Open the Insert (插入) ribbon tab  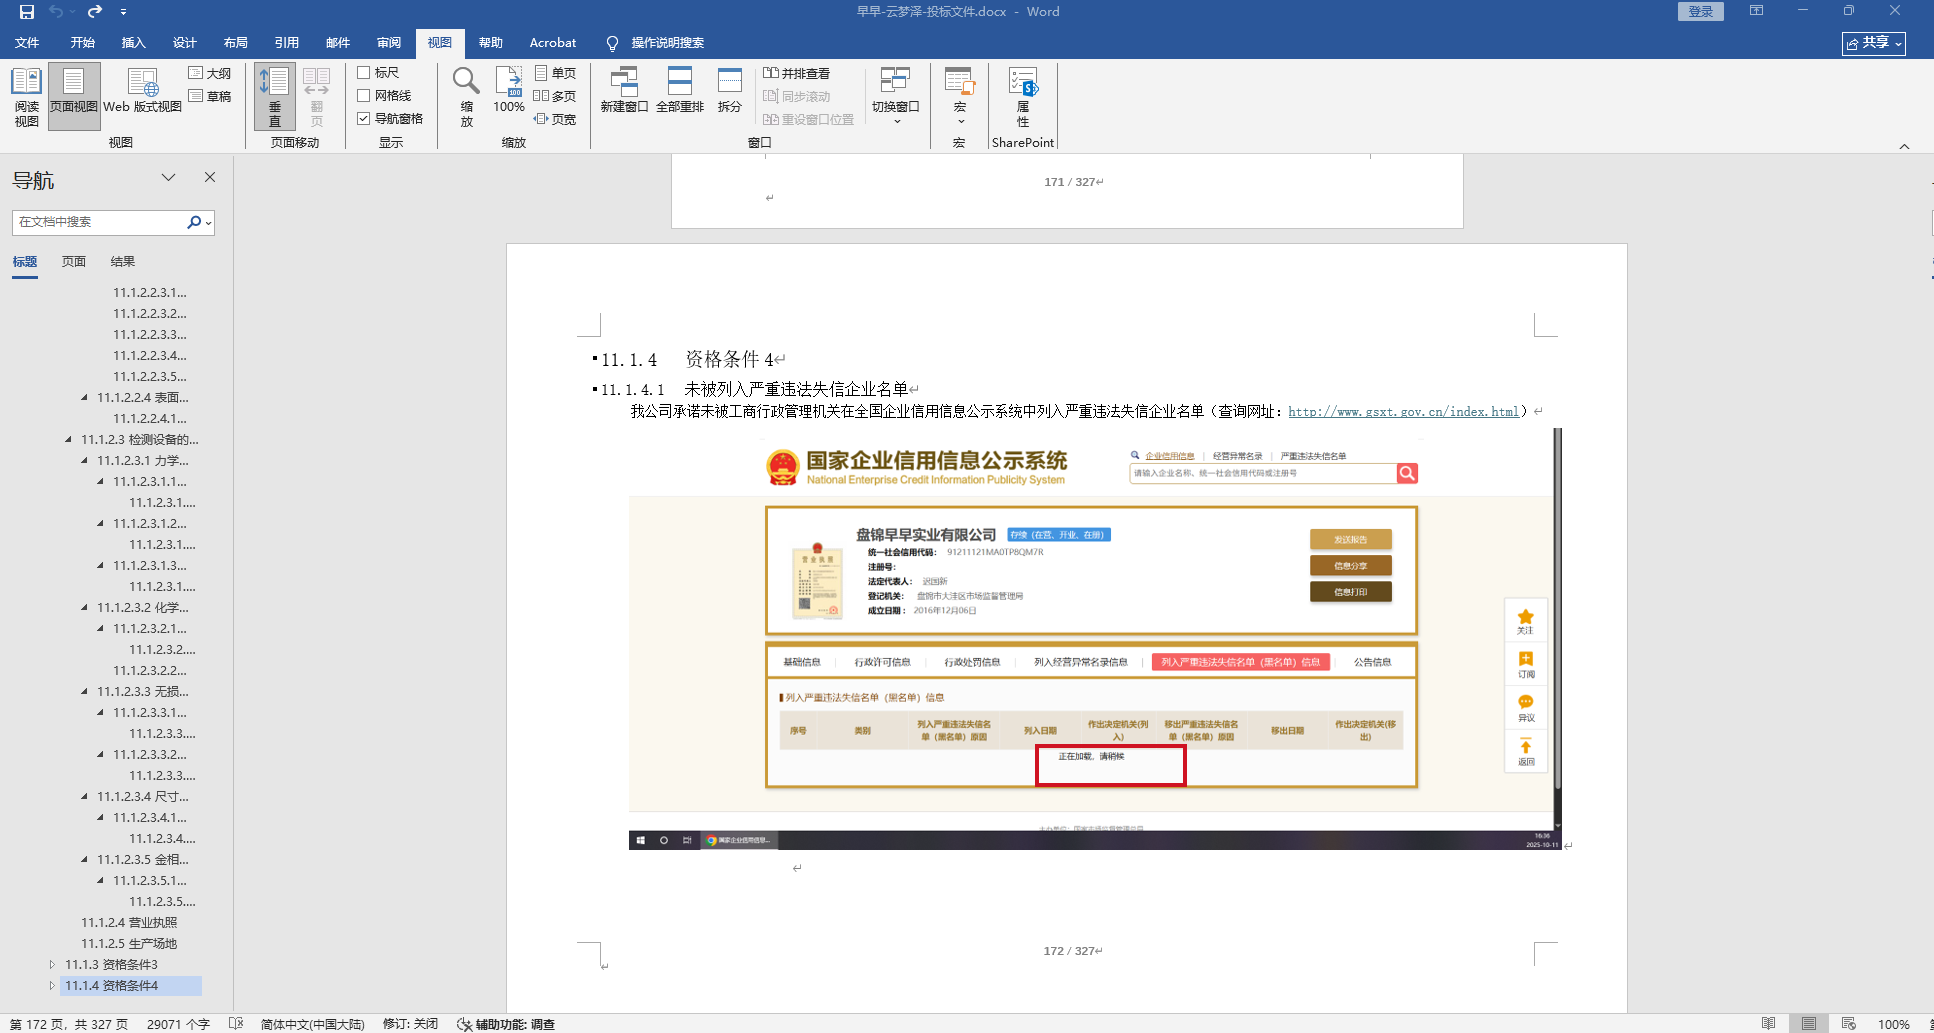134,43
